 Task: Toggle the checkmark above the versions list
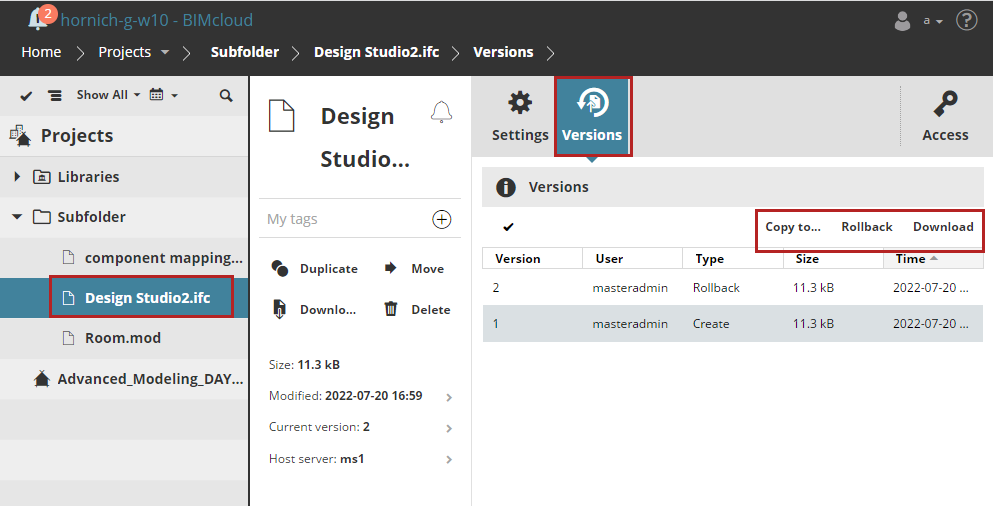(x=508, y=227)
